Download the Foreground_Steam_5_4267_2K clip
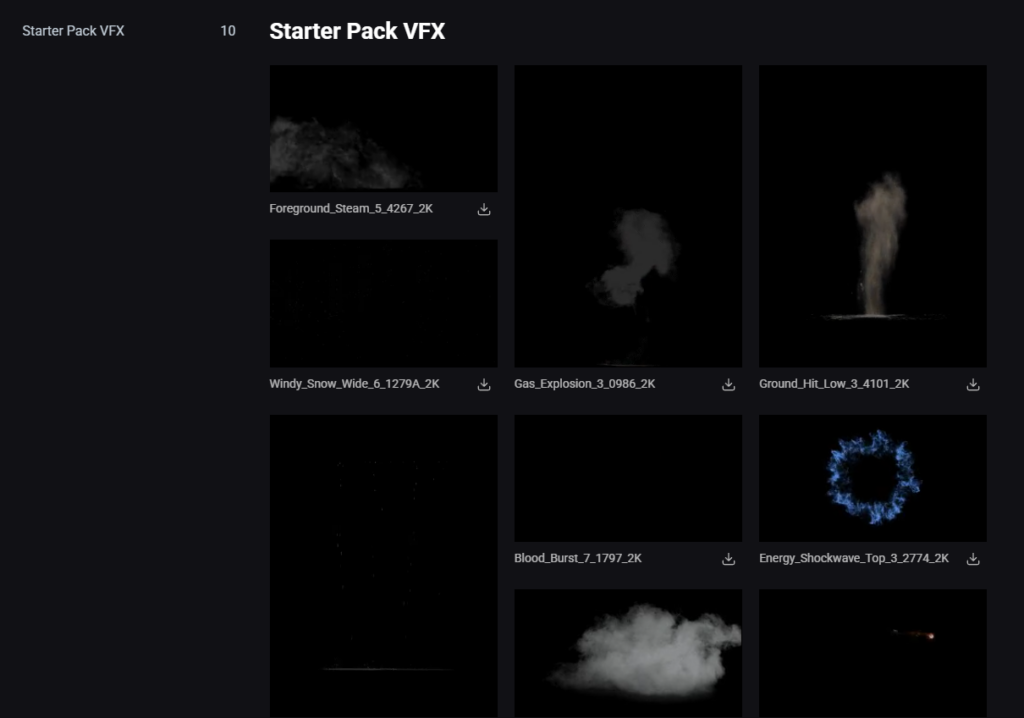This screenshot has height=718, width=1024. coord(484,210)
